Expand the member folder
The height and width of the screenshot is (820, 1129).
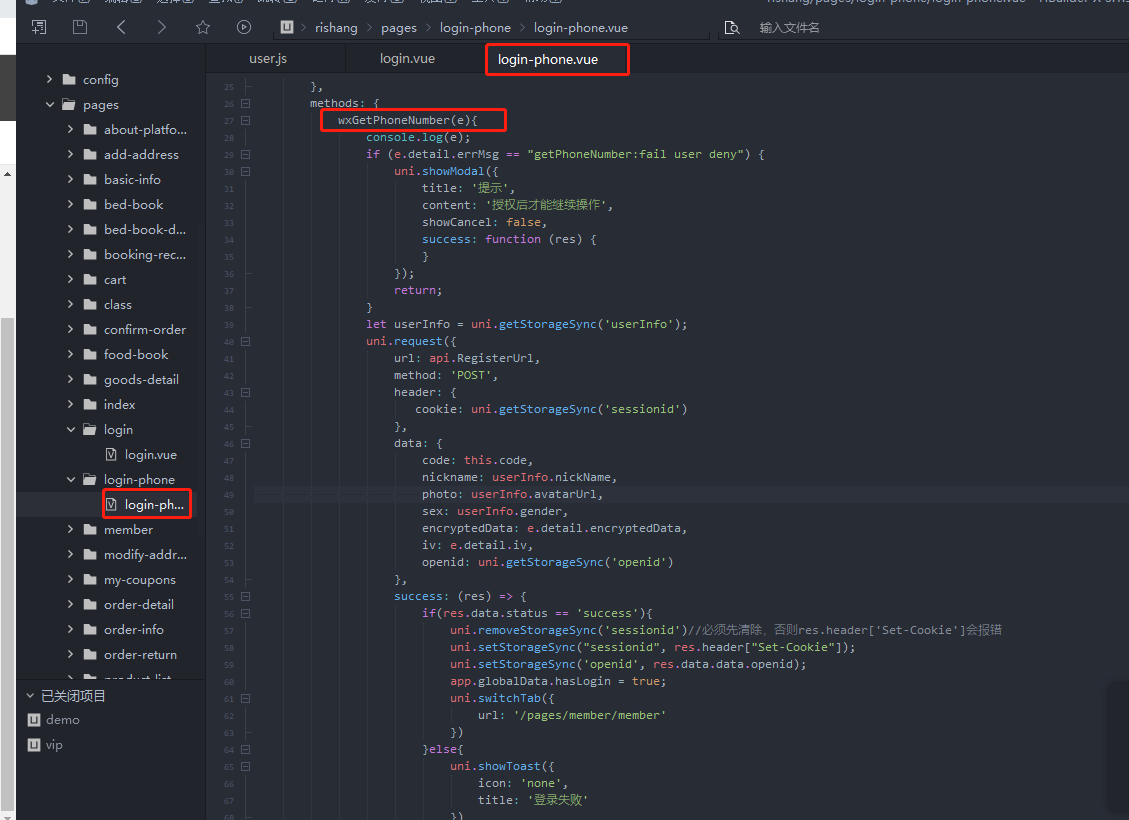click(x=71, y=529)
